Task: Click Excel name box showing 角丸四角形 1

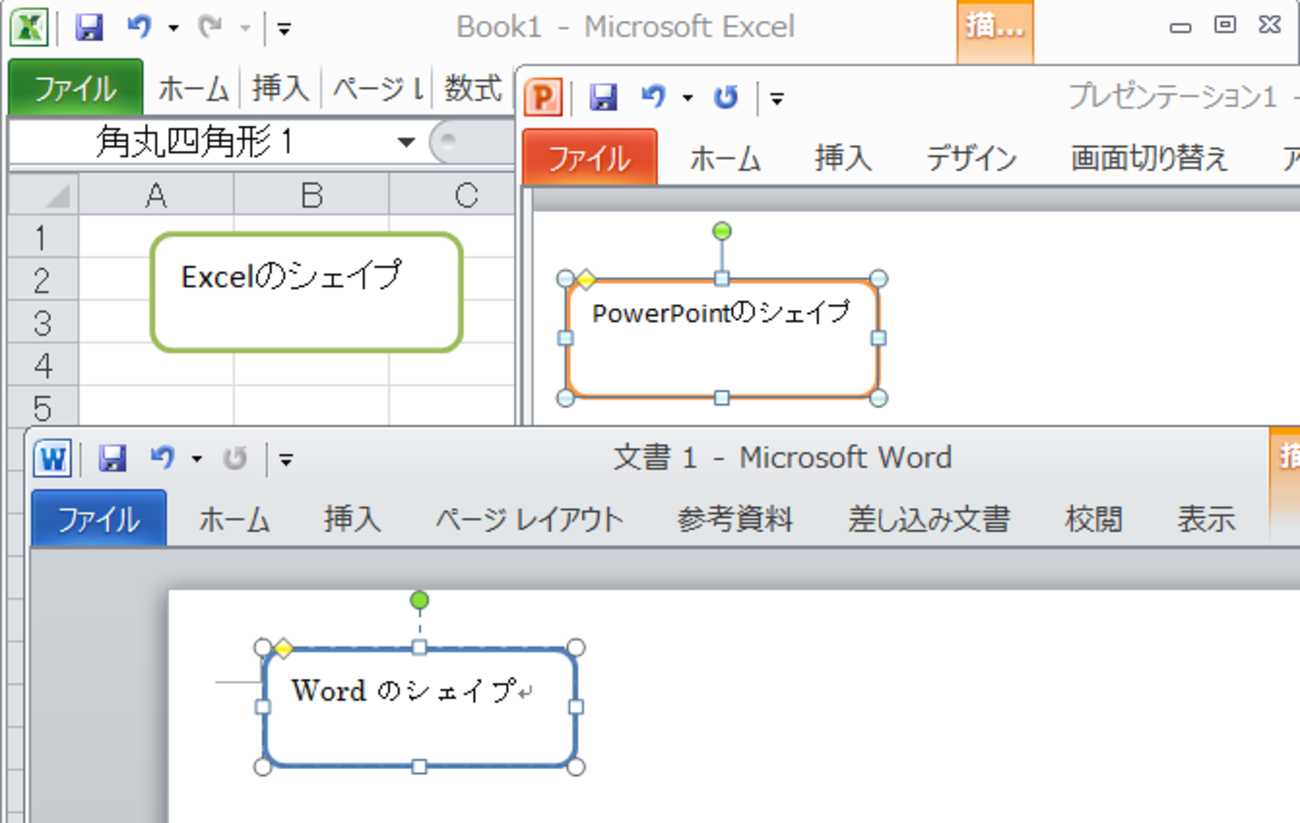Action: pos(196,143)
